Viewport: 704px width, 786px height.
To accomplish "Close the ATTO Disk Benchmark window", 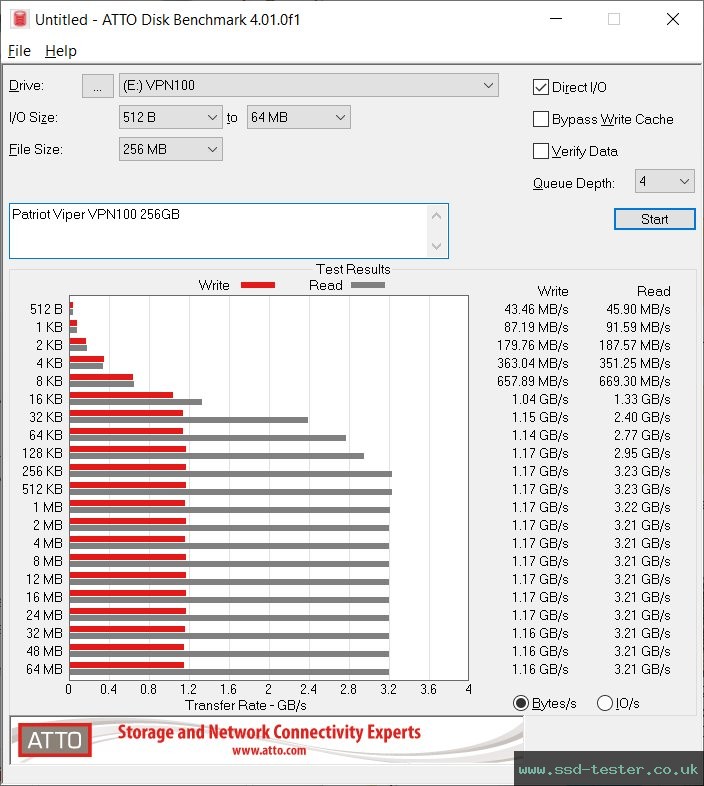I will click(673, 19).
